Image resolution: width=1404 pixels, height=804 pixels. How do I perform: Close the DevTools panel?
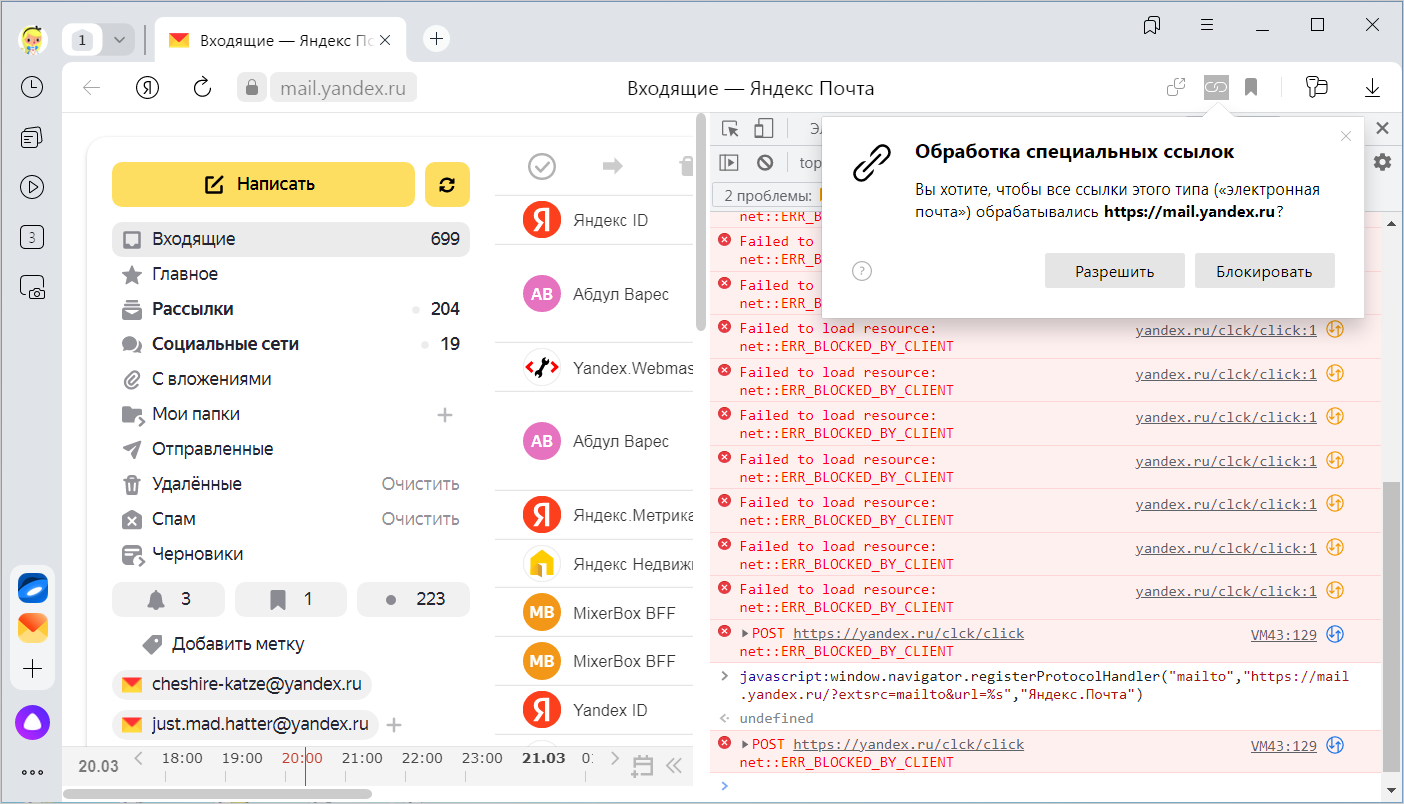click(x=1383, y=128)
